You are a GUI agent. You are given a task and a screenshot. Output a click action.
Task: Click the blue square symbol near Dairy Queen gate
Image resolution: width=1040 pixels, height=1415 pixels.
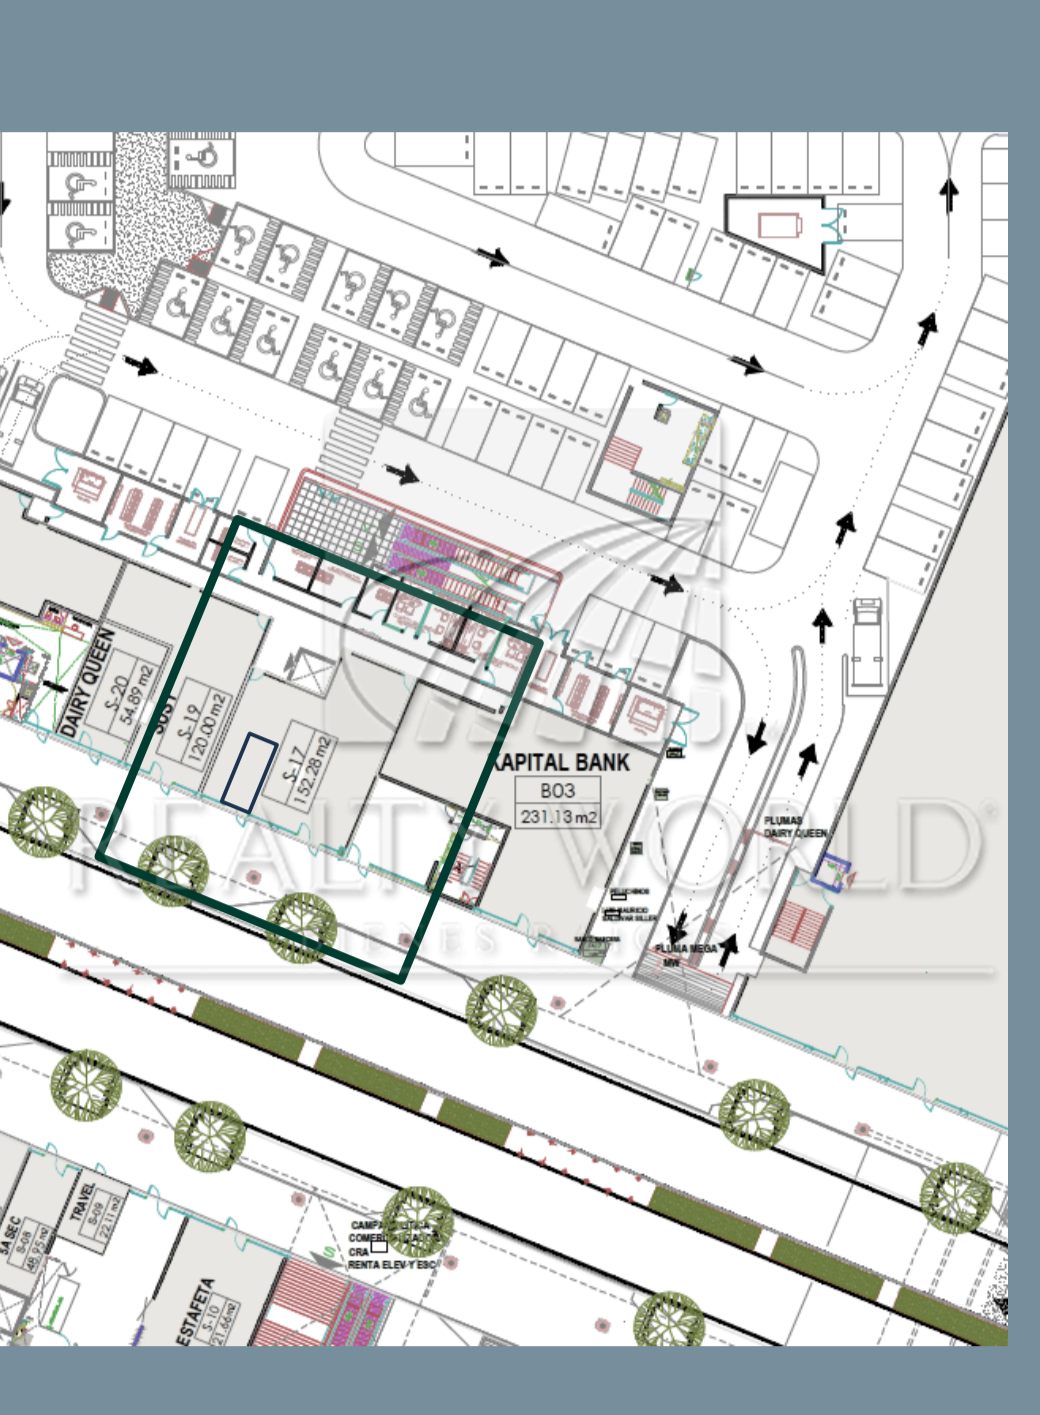coord(829,873)
